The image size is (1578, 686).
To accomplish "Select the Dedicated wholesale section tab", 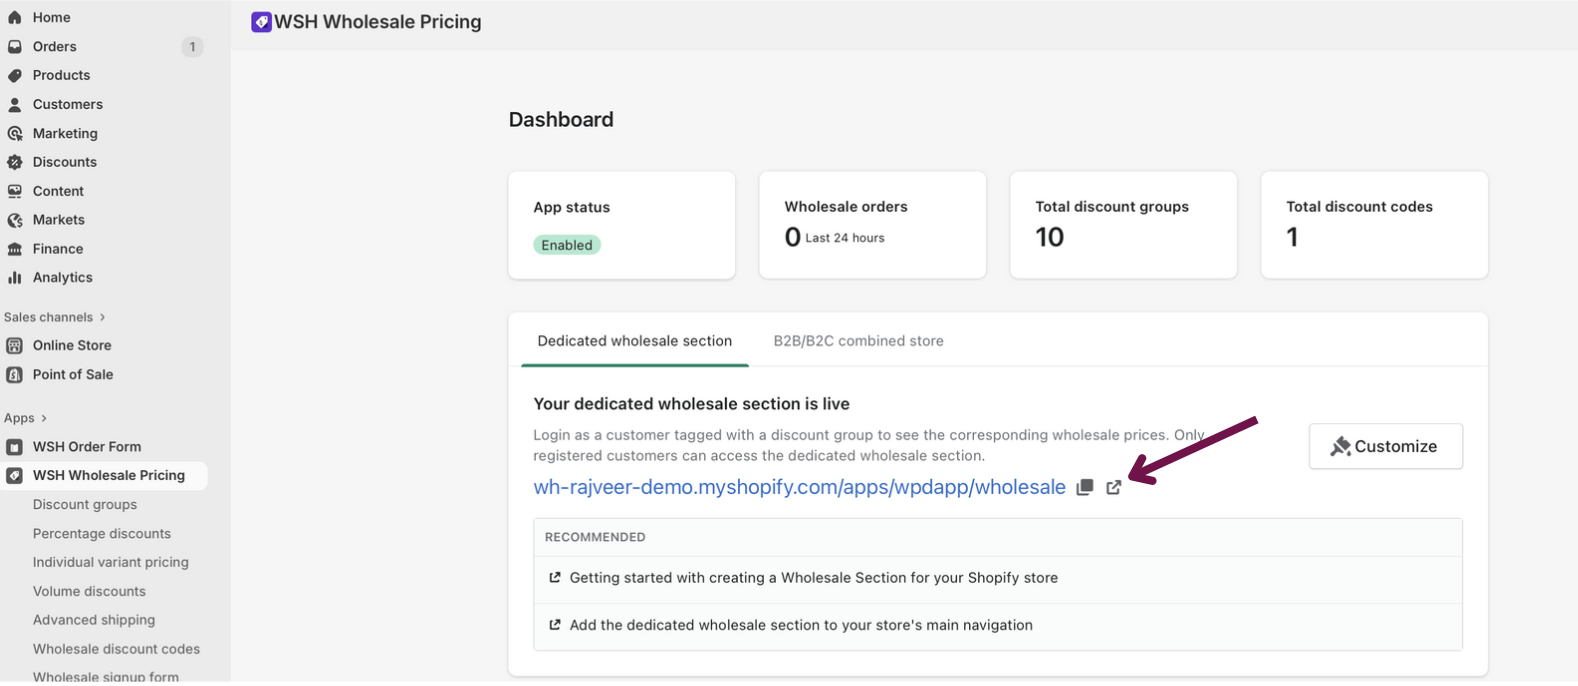I will pos(634,341).
